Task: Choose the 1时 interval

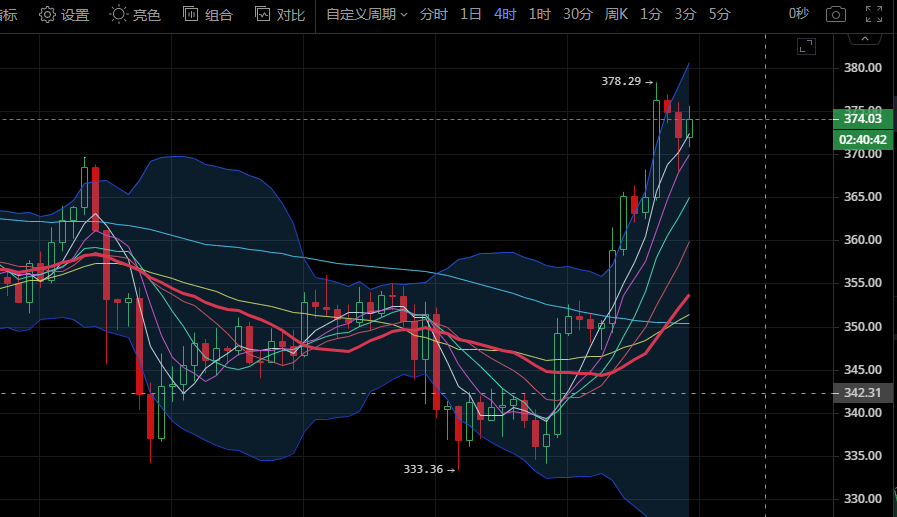Action: click(x=539, y=15)
